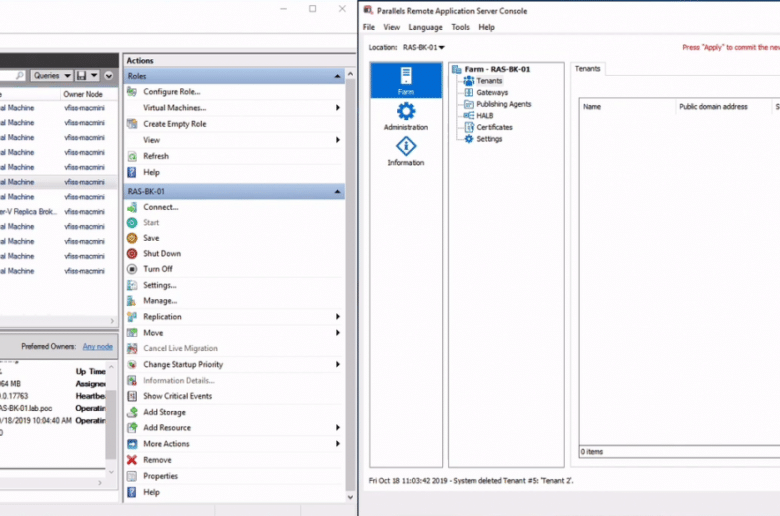This screenshot has height=516, width=780.
Task: Click the red Remove X icon
Action: (x=132, y=460)
